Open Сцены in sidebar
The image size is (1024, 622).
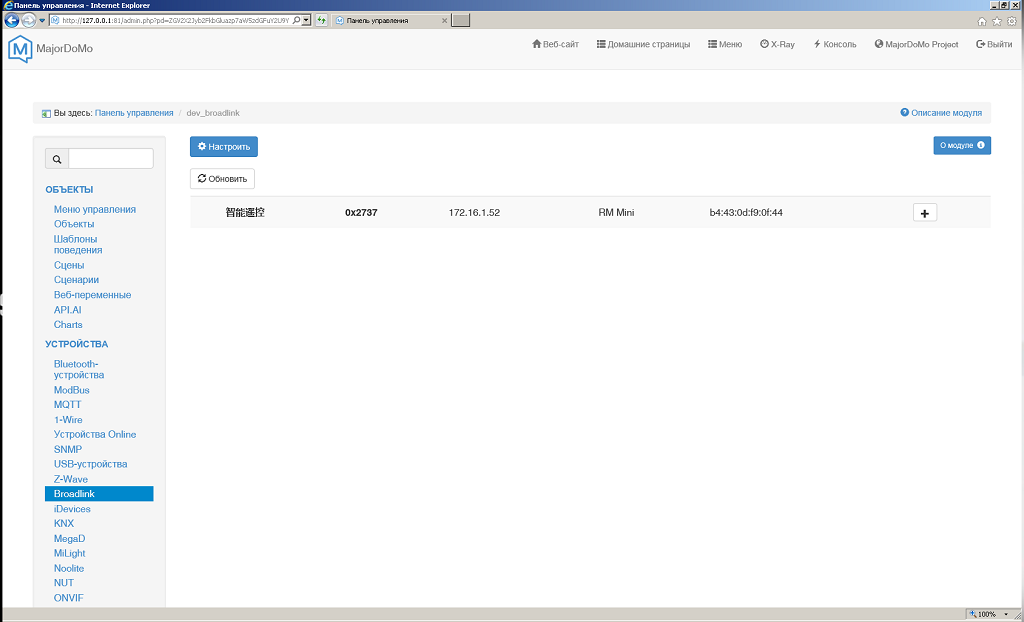coord(69,265)
